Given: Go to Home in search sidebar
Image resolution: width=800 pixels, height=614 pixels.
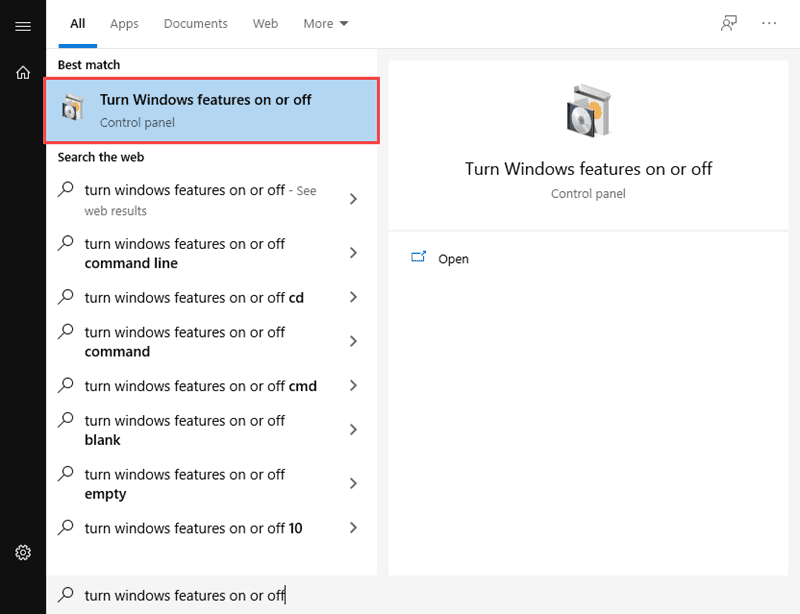Looking at the screenshot, I should (23, 72).
